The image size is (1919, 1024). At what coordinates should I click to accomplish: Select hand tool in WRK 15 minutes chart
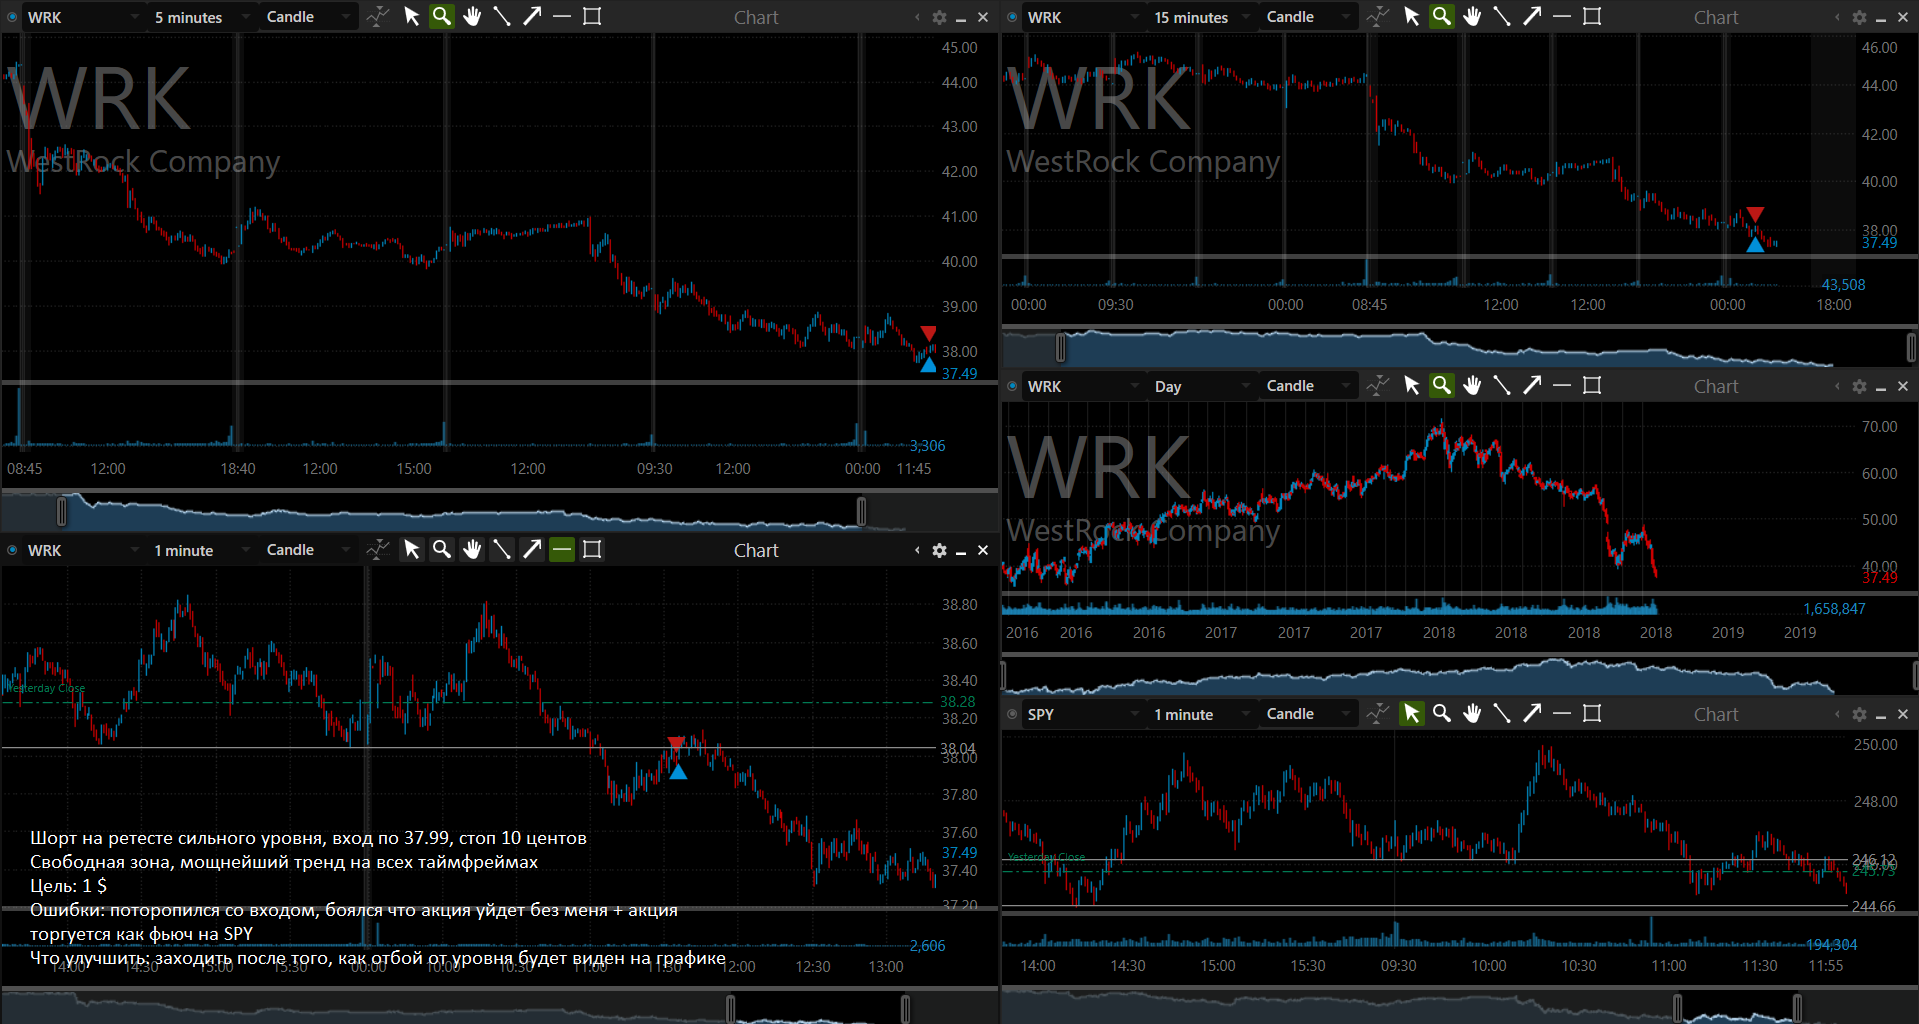(x=1472, y=17)
